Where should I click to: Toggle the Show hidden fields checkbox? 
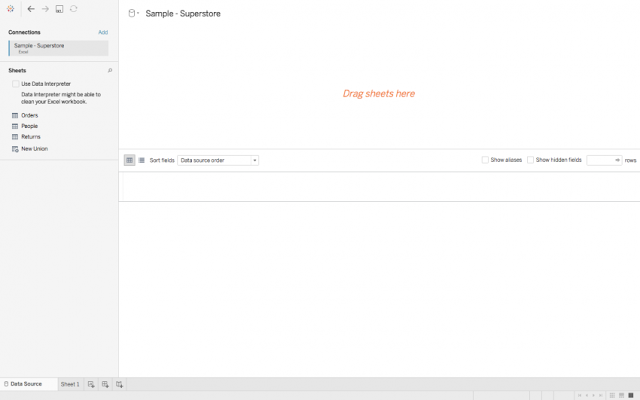click(x=530, y=160)
